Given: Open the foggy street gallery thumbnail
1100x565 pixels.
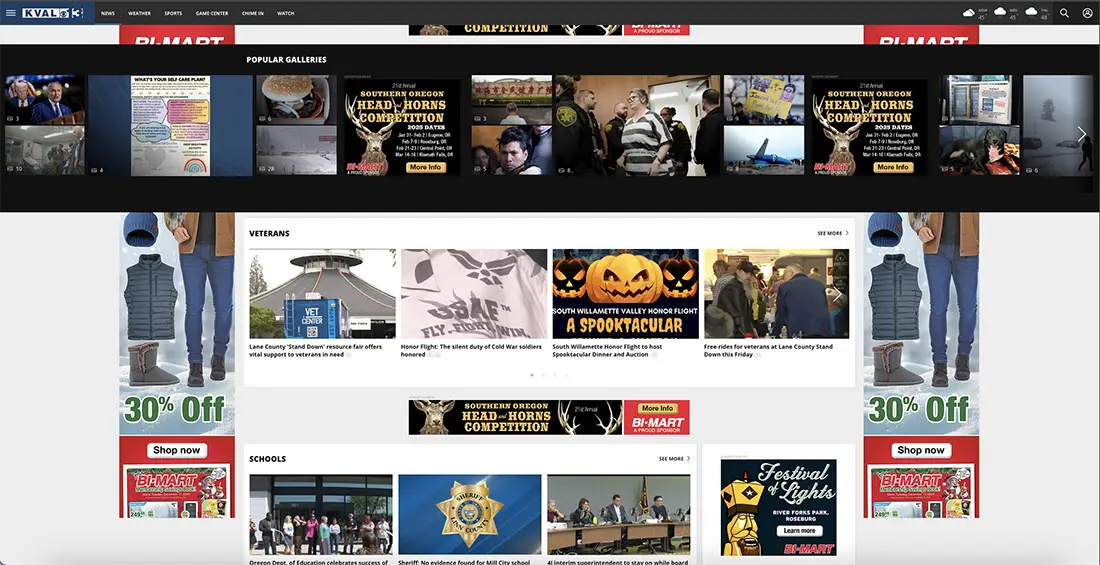Looking at the screenshot, I should (x=1058, y=126).
